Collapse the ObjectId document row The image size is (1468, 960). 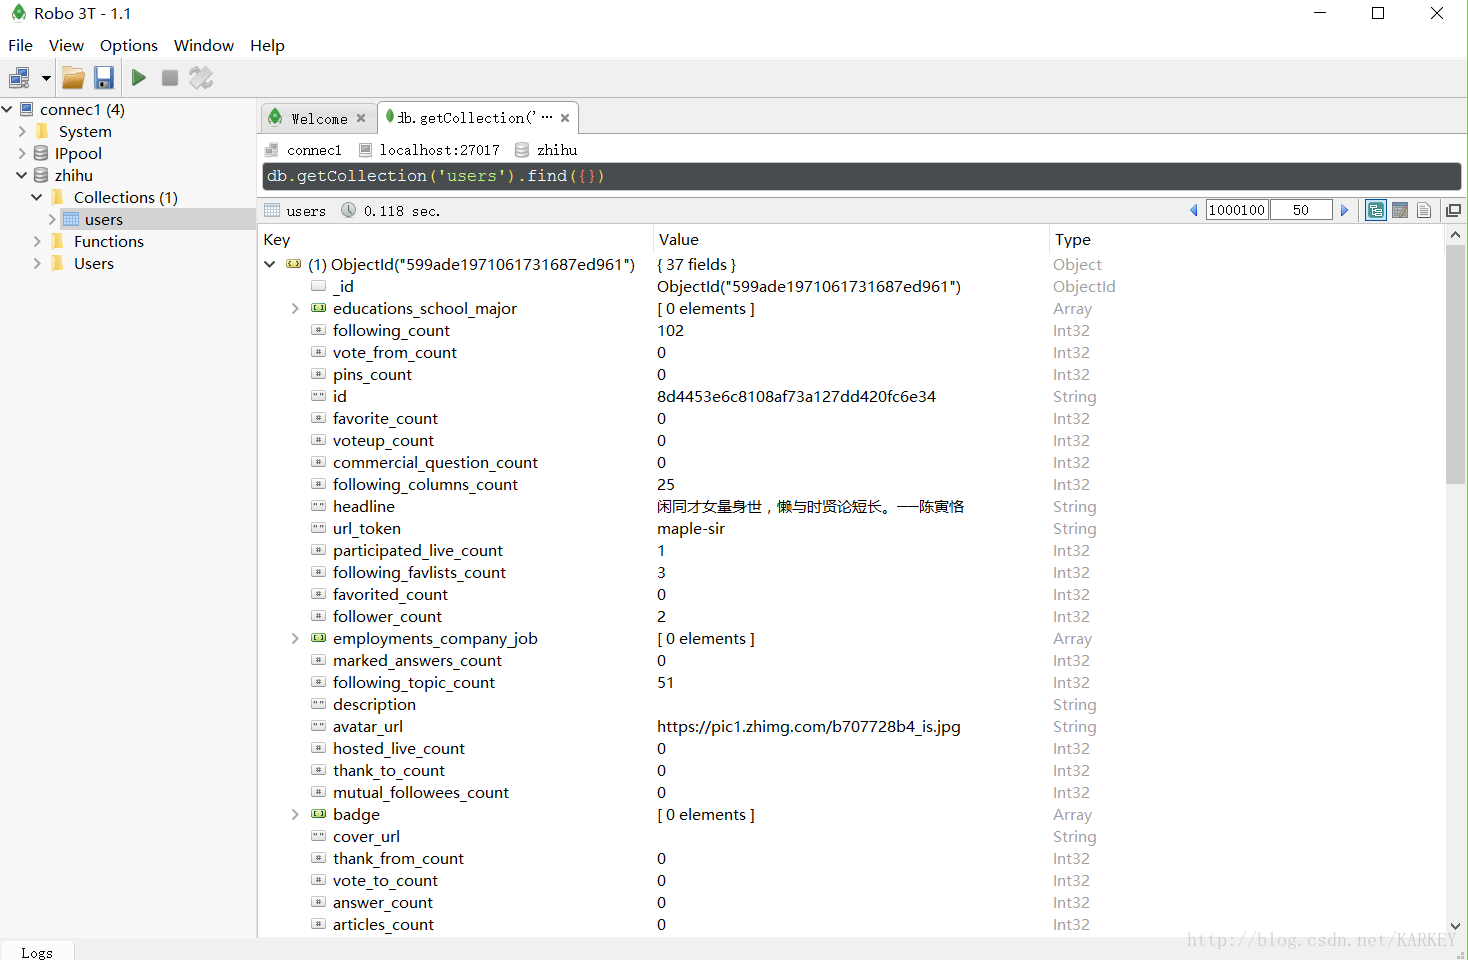pyautogui.click(x=269, y=264)
